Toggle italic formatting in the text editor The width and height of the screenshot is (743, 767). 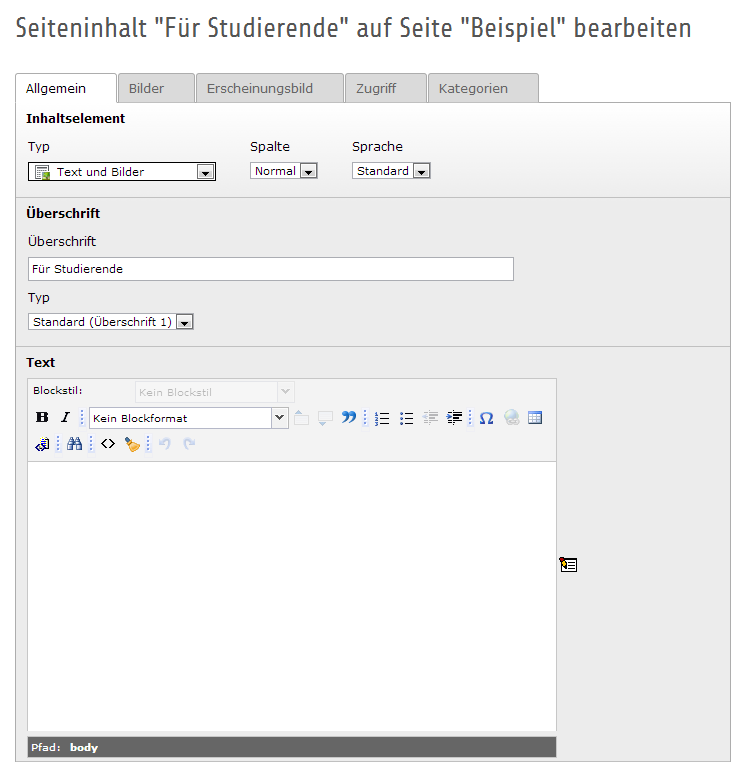click(65, 418)
